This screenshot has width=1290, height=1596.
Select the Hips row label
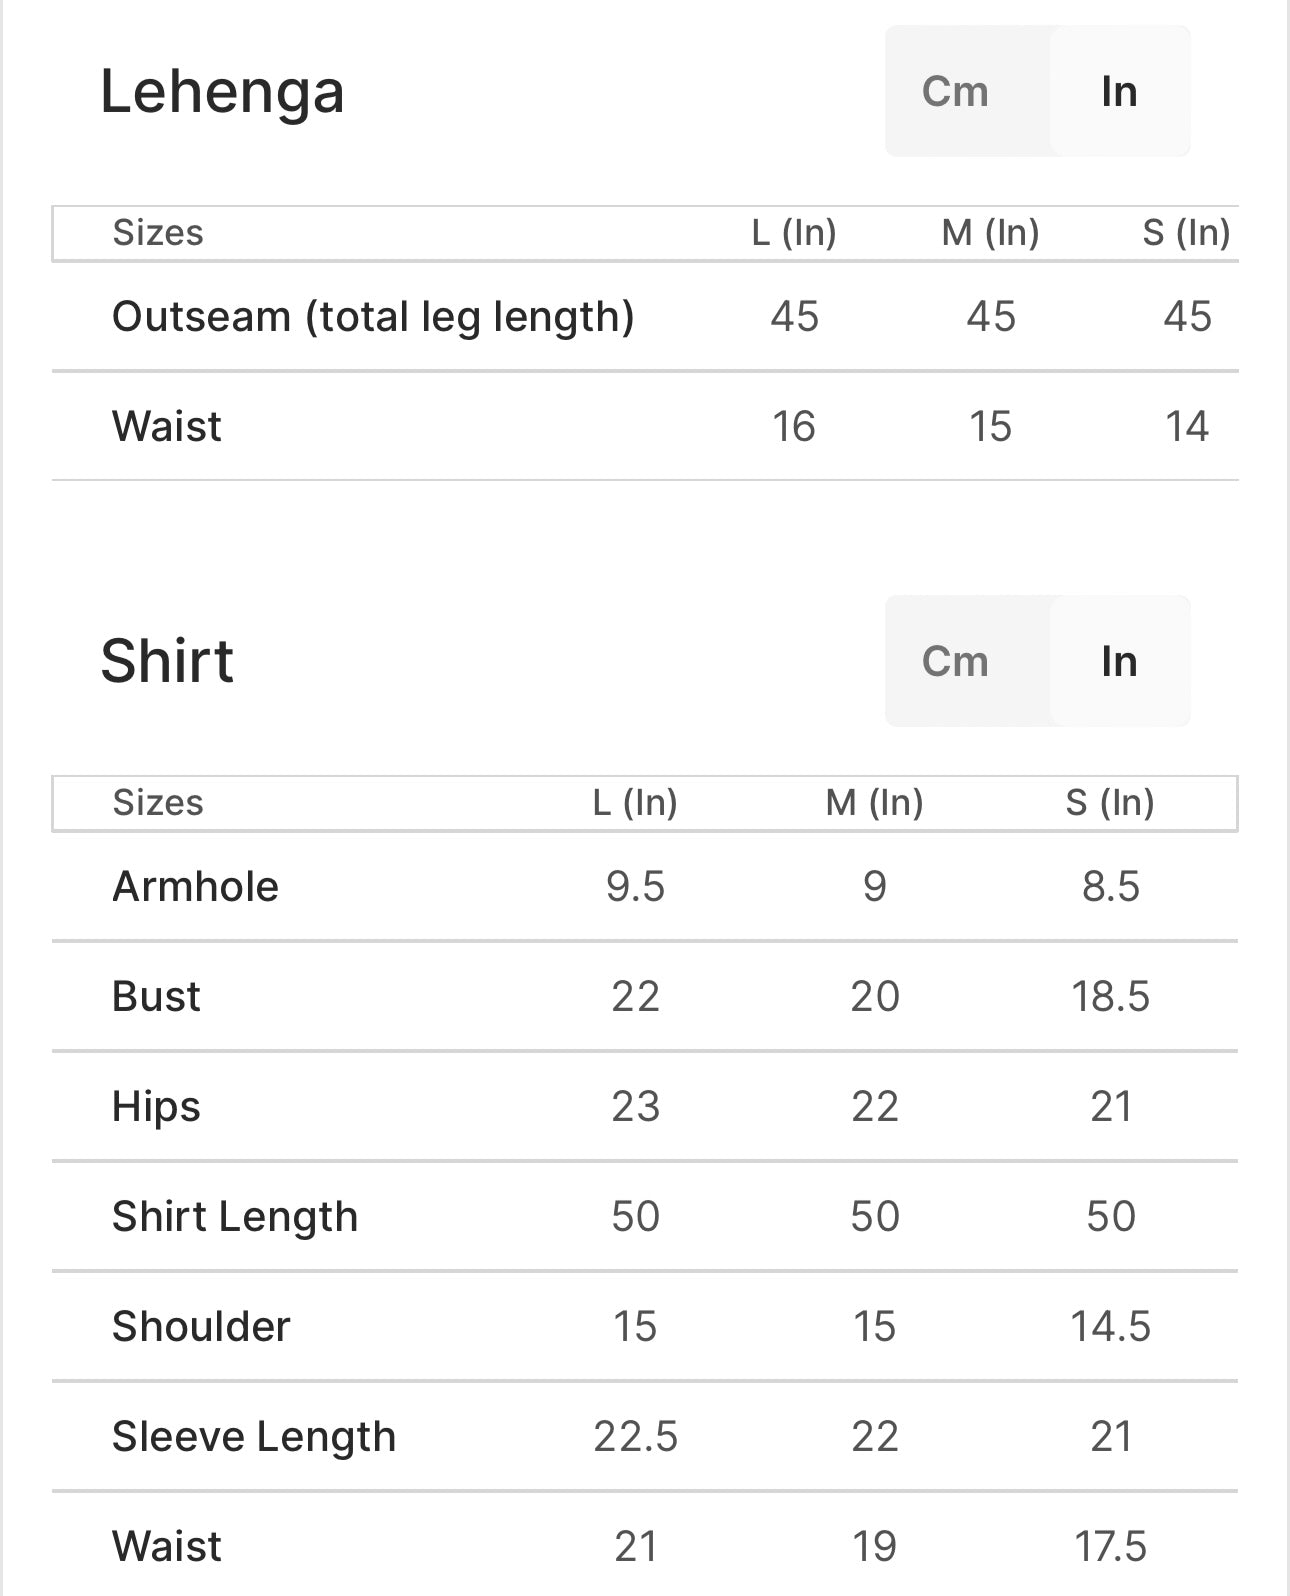[156, 1107]
